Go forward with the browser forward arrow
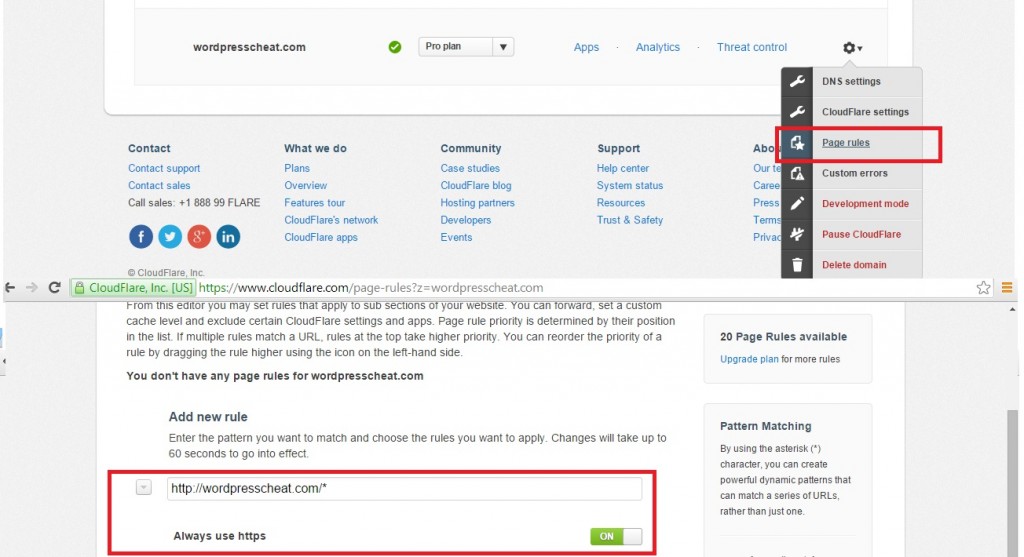This screenshot has width=1024, height=557. pos(31,287)
